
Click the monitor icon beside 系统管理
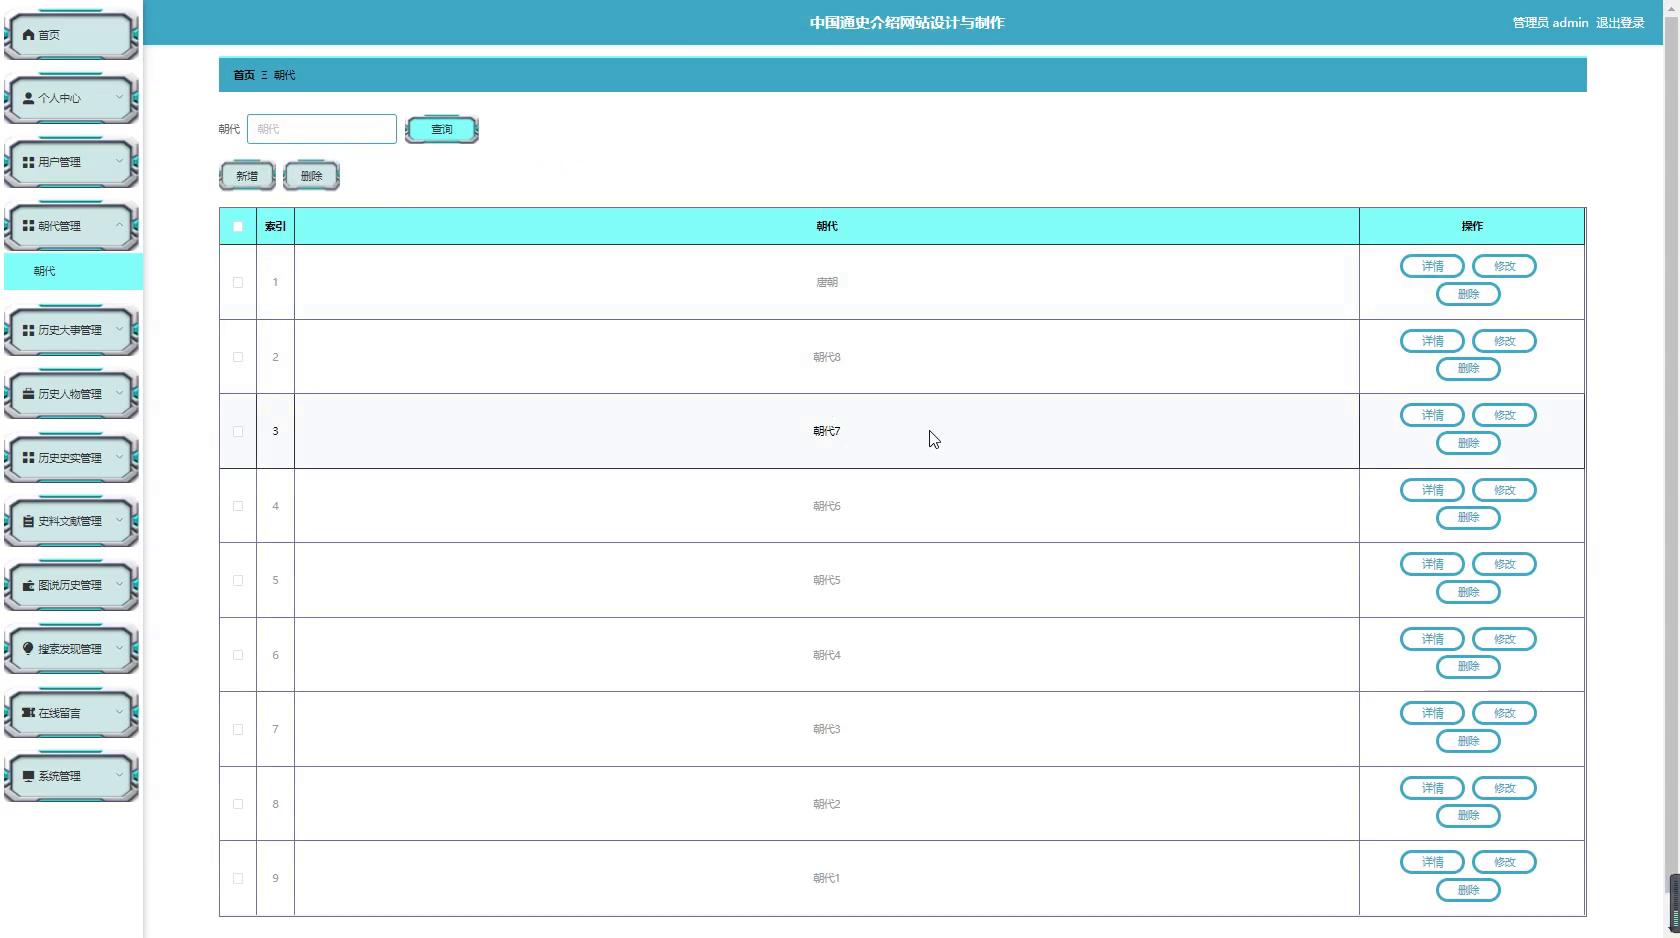(28, 776)
